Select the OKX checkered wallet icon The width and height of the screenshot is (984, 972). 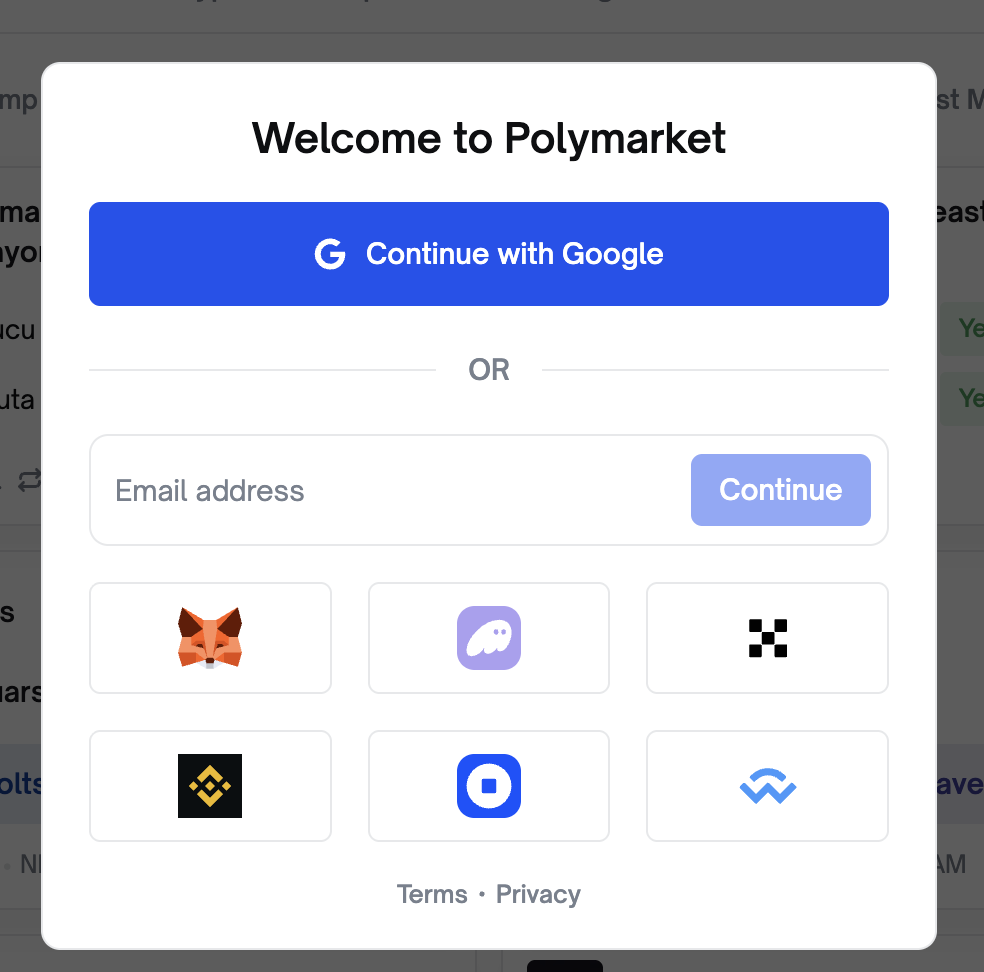pyautogui.click(x=767, y=638)
